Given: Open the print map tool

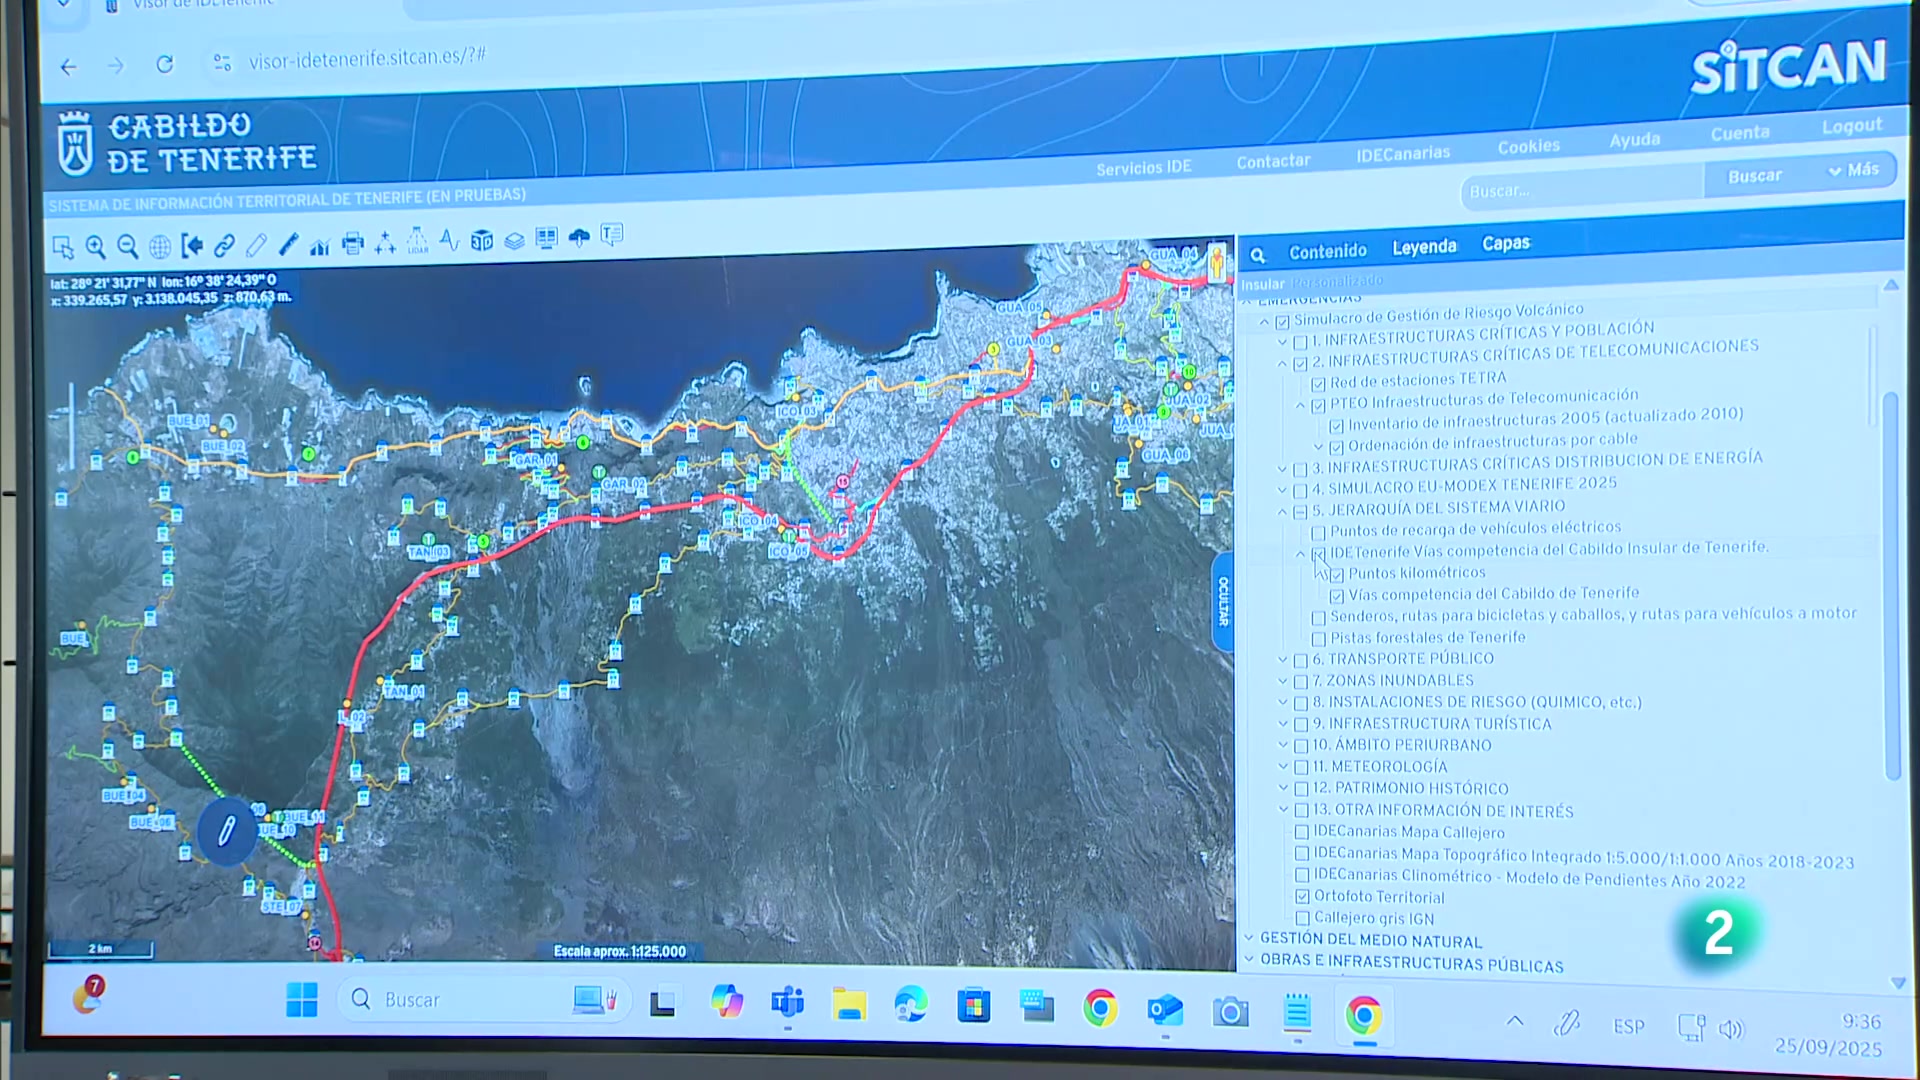Looking at the screenshot, I should tap(352, 244).
